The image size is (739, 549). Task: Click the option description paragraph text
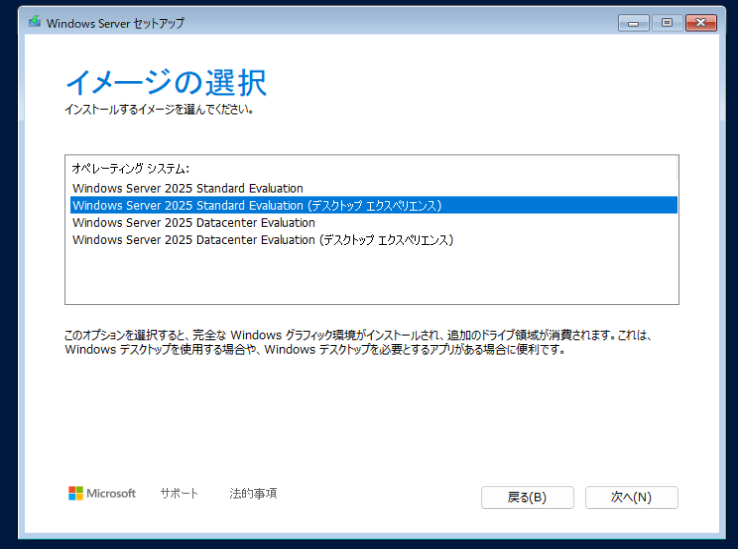[360, 343]
